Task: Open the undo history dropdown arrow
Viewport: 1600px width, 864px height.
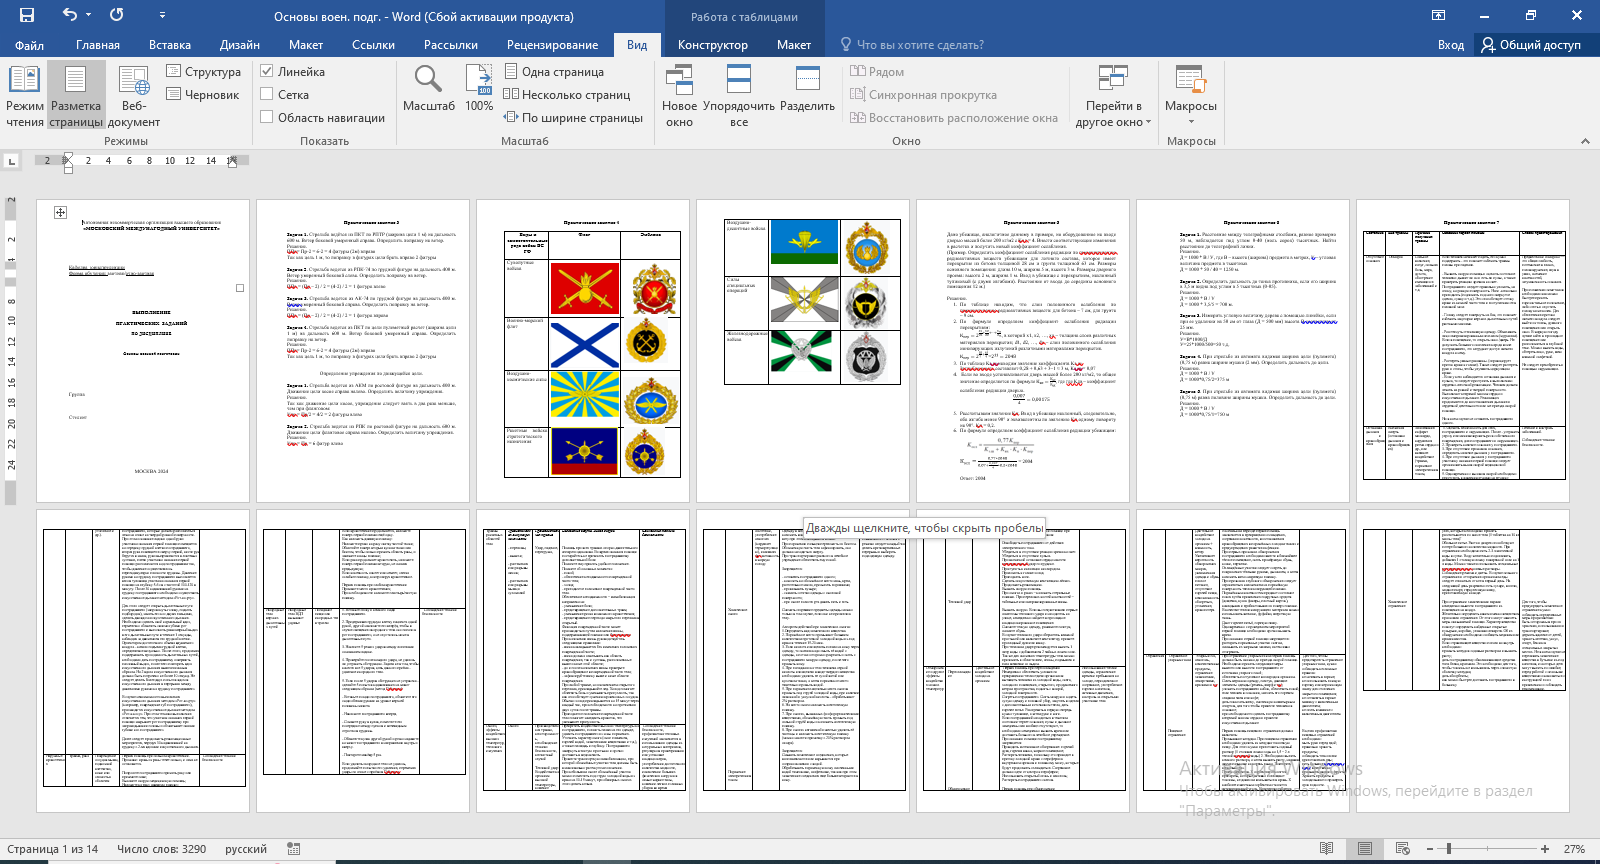Action: click(88, 15)
